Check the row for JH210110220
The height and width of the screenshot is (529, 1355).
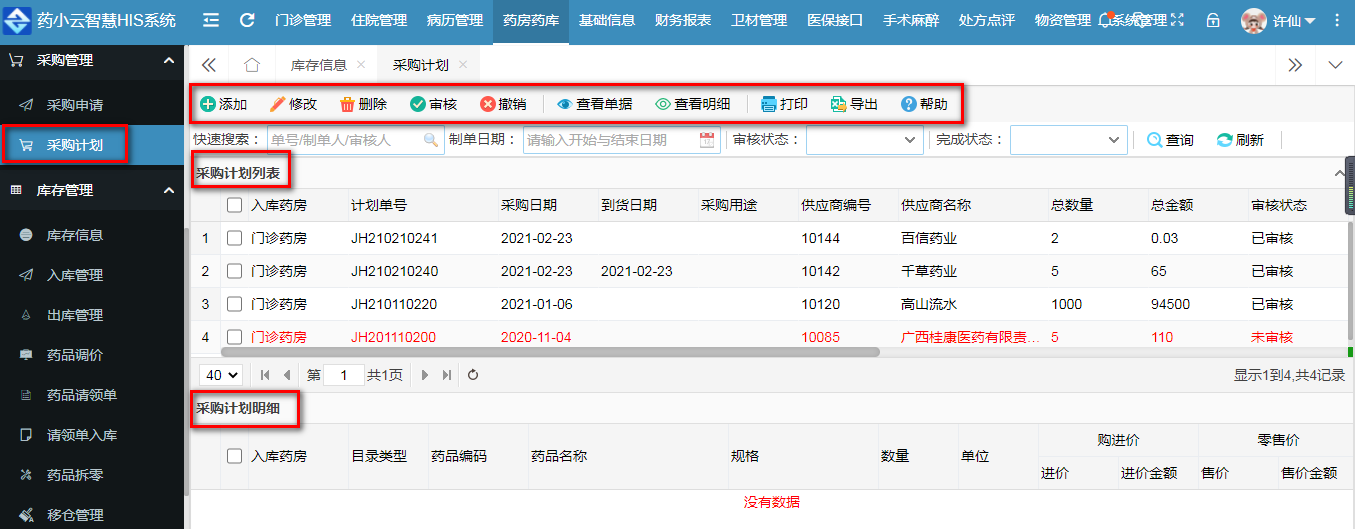pos(234,304)
